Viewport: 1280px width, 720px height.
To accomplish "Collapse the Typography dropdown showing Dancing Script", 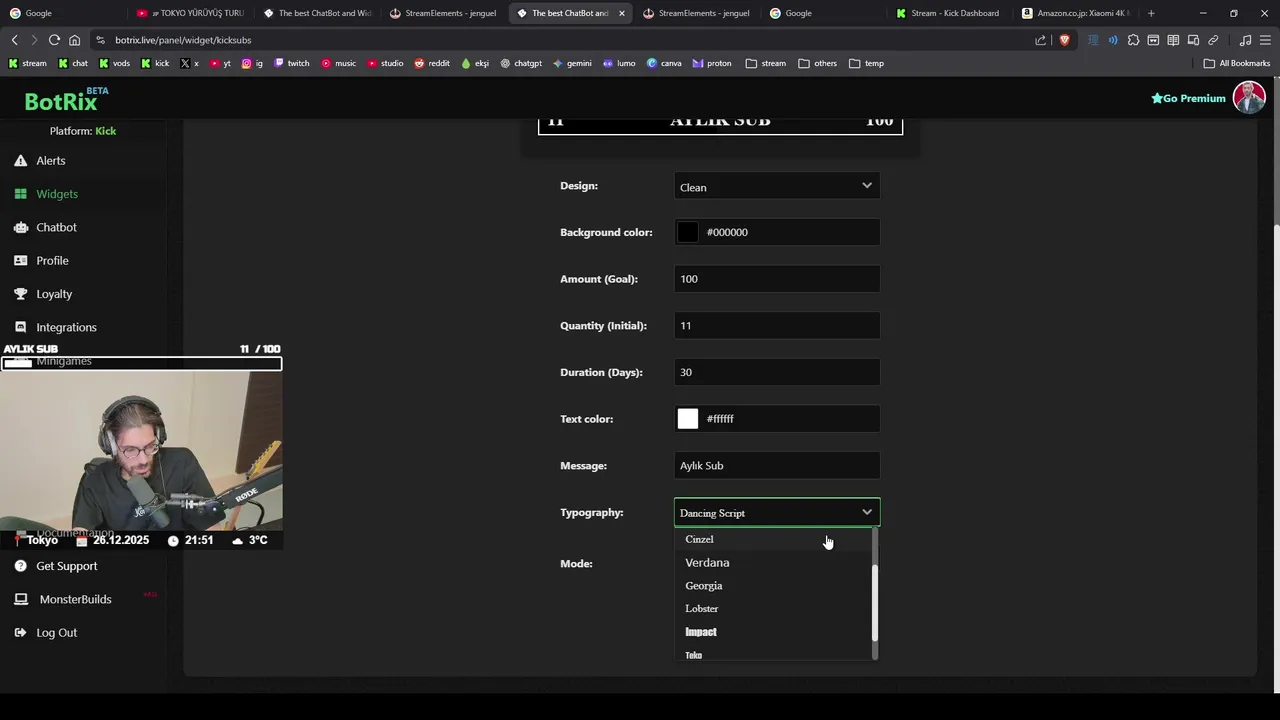I will pyautogui.click(x=777, y=513).
